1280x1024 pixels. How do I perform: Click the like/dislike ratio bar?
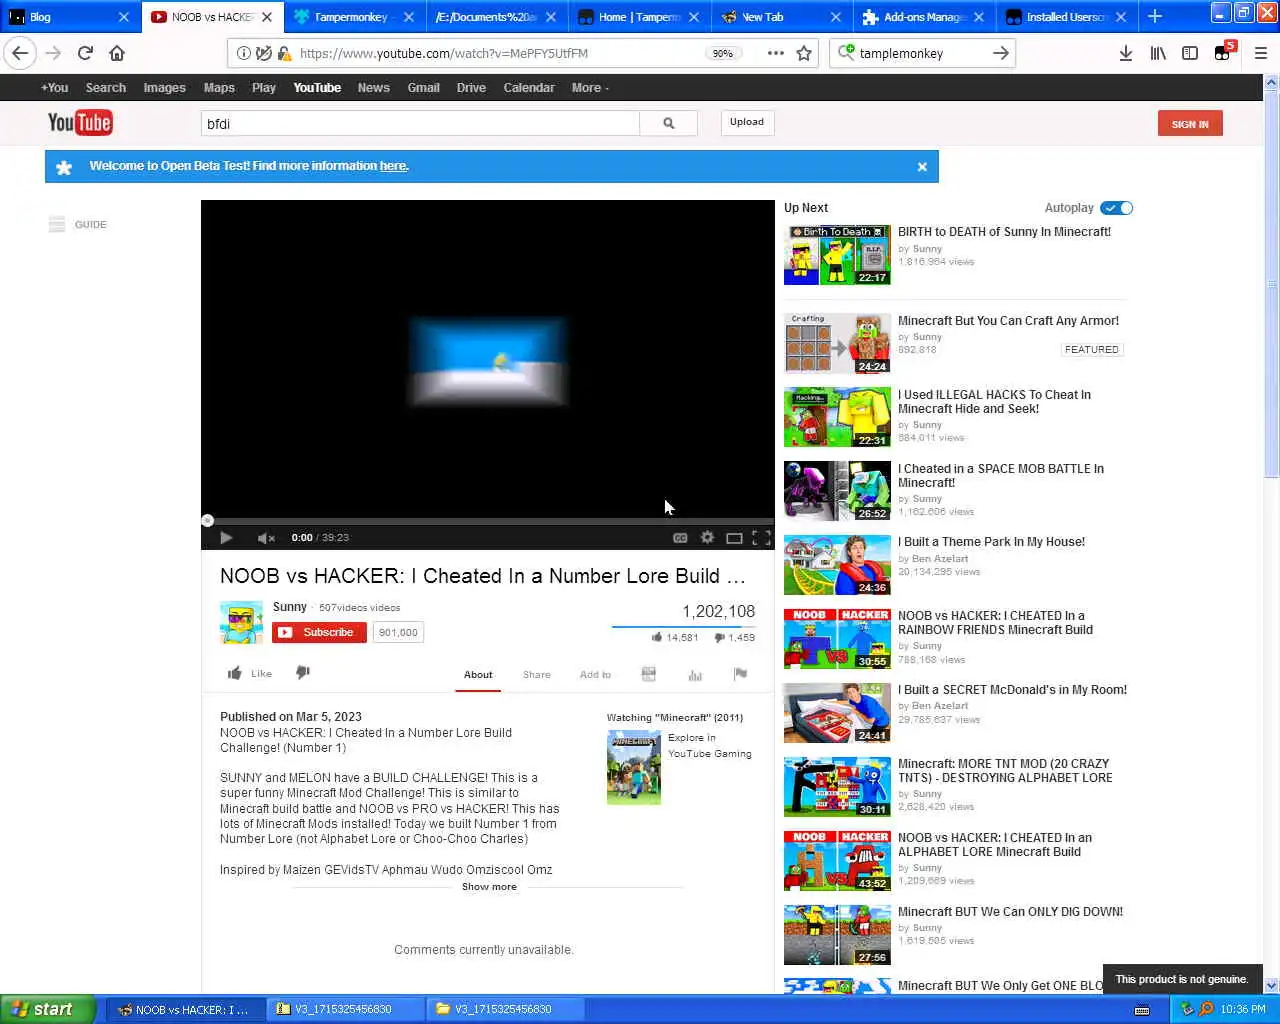click(684, 626)
